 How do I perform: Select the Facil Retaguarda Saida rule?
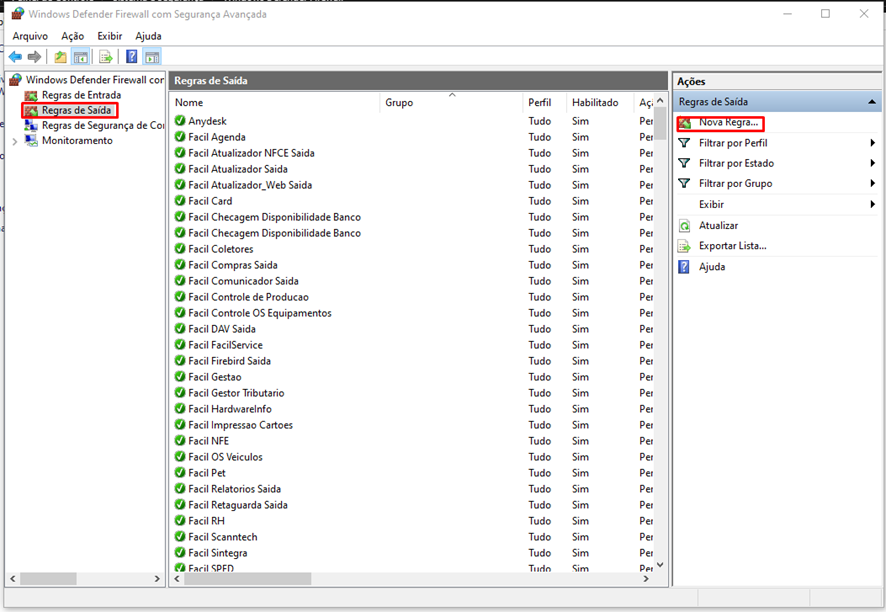click(x=238, y=505)
